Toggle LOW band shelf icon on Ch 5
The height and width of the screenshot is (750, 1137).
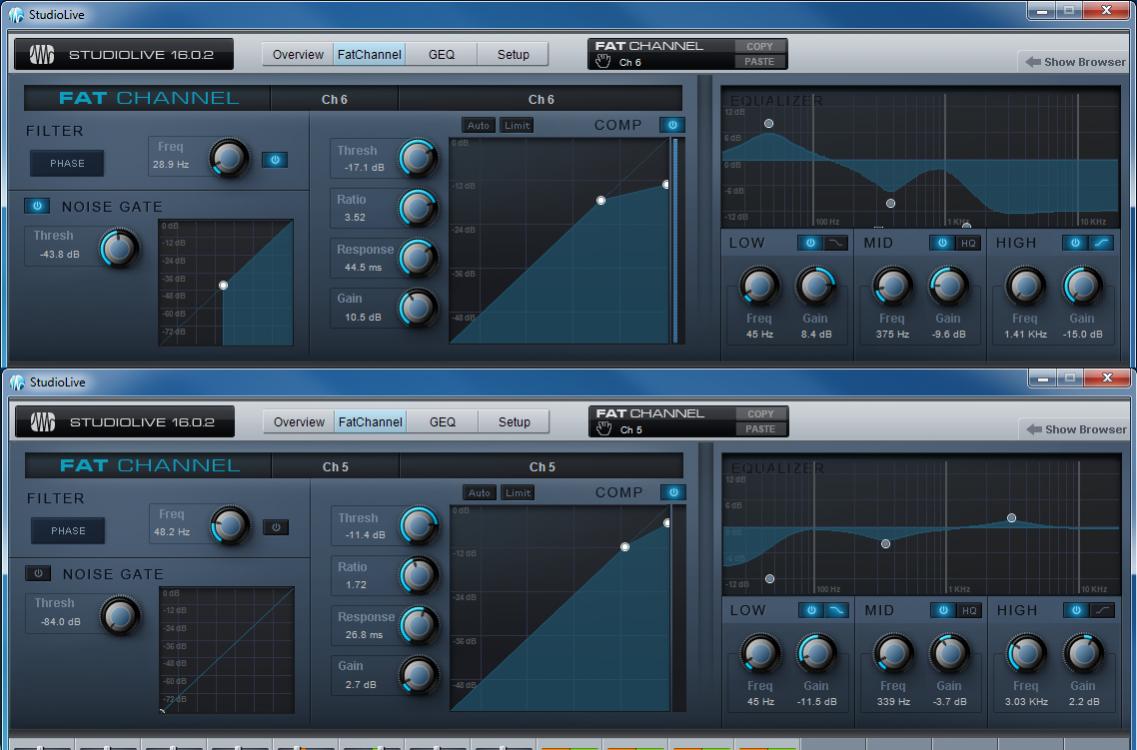coord(837,611)
